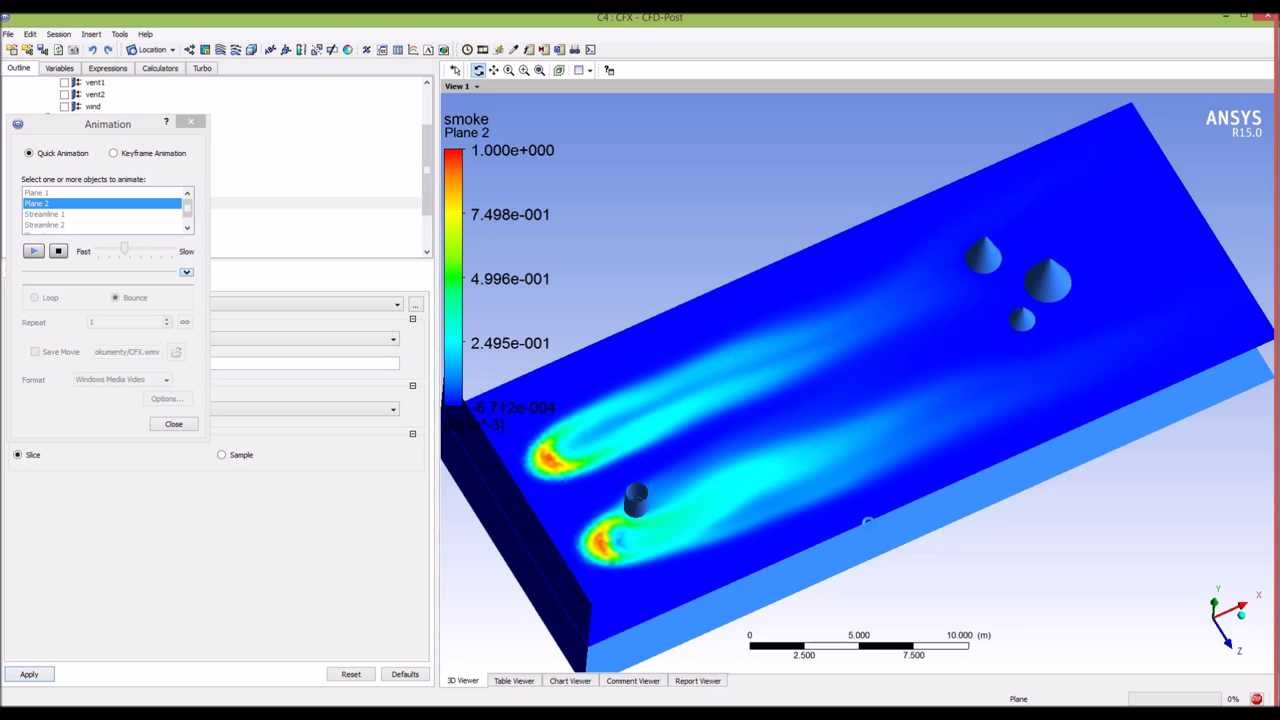Screen dimensions: 1280x720
Task: Open the topmost details combo box dropdown
Action: click(x=397, y=304)
